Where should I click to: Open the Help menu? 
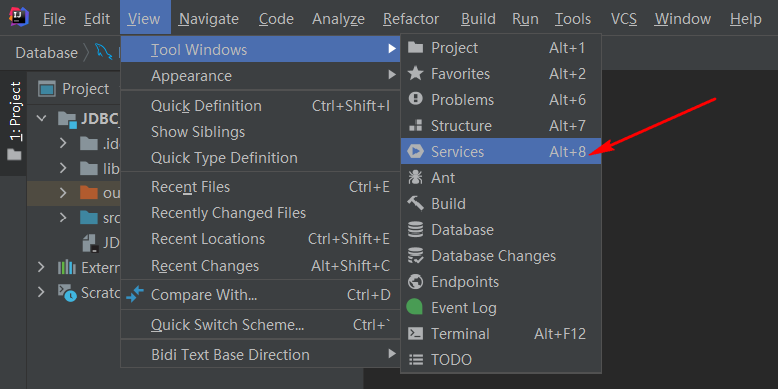(x=745, y=19)
